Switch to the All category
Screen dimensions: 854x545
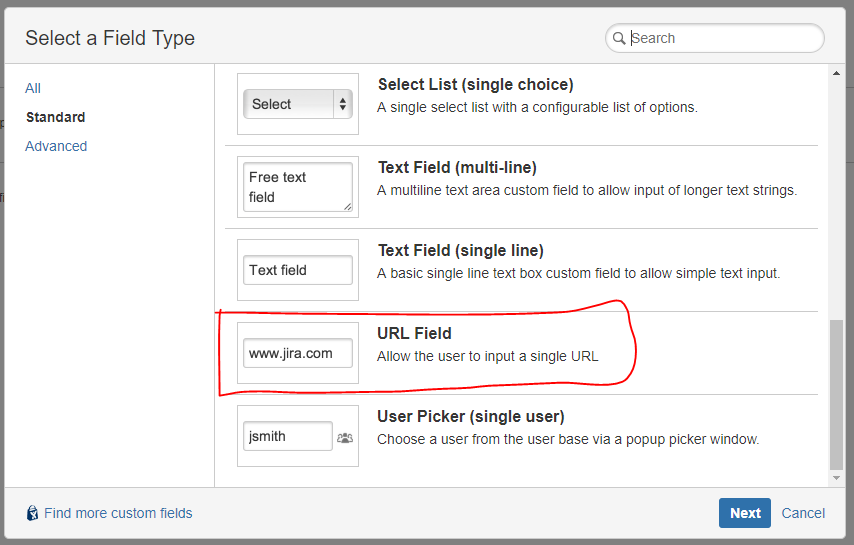click(x=33, y=88)
